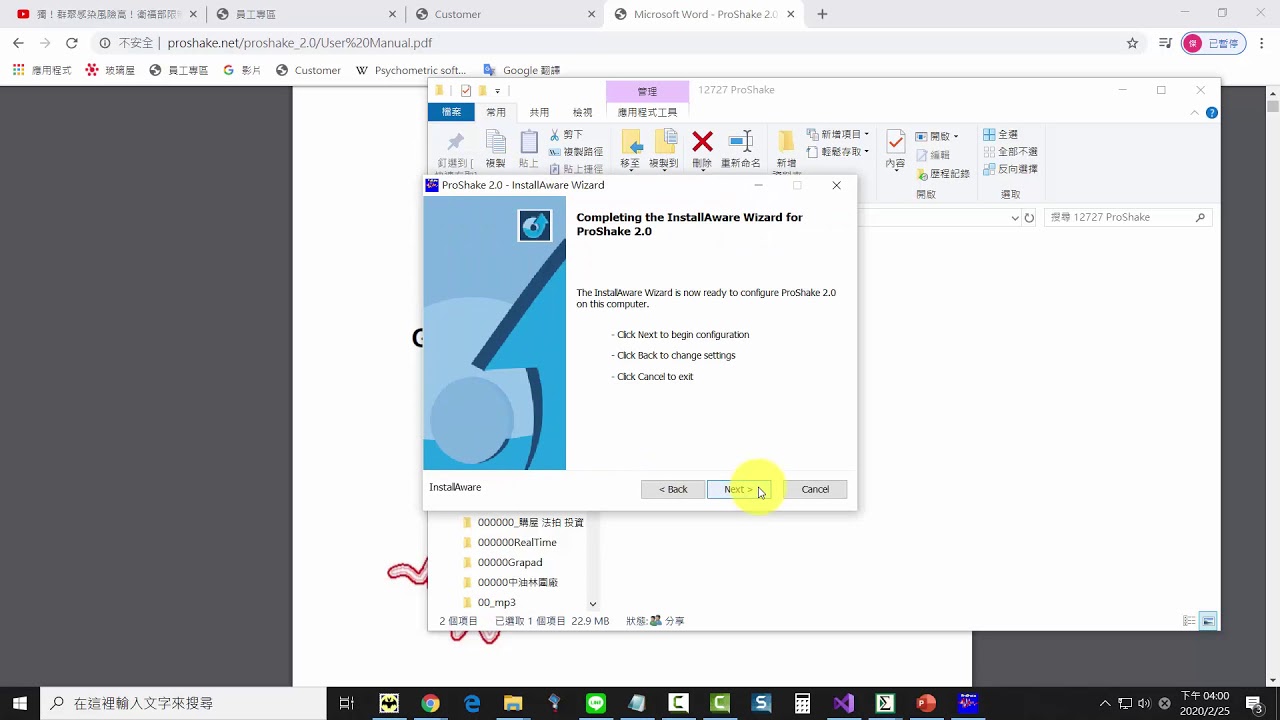Click the Explorer search box for 12727 ProShake
This screenshot has height=720, width=1280.
pos(1128,217)
